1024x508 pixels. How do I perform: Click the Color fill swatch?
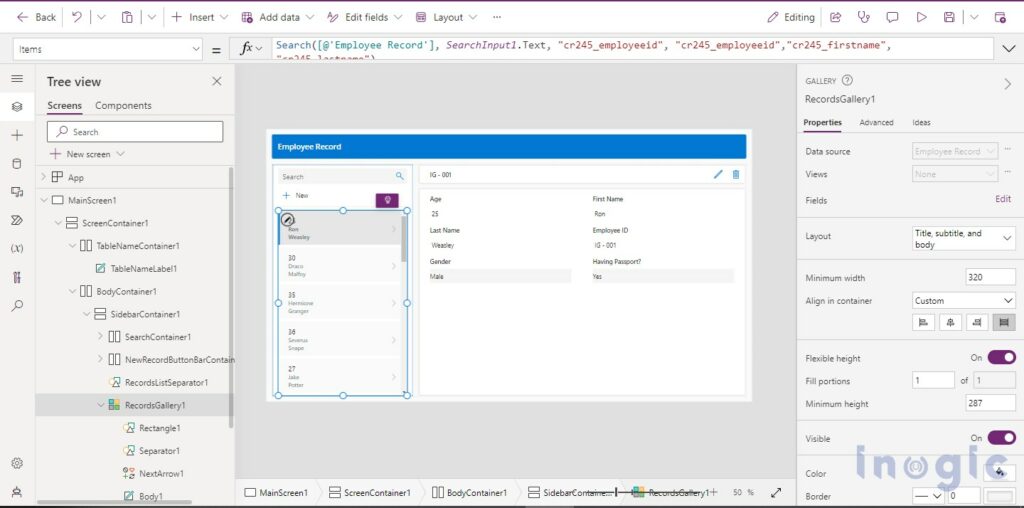[x=1000, y=472]
